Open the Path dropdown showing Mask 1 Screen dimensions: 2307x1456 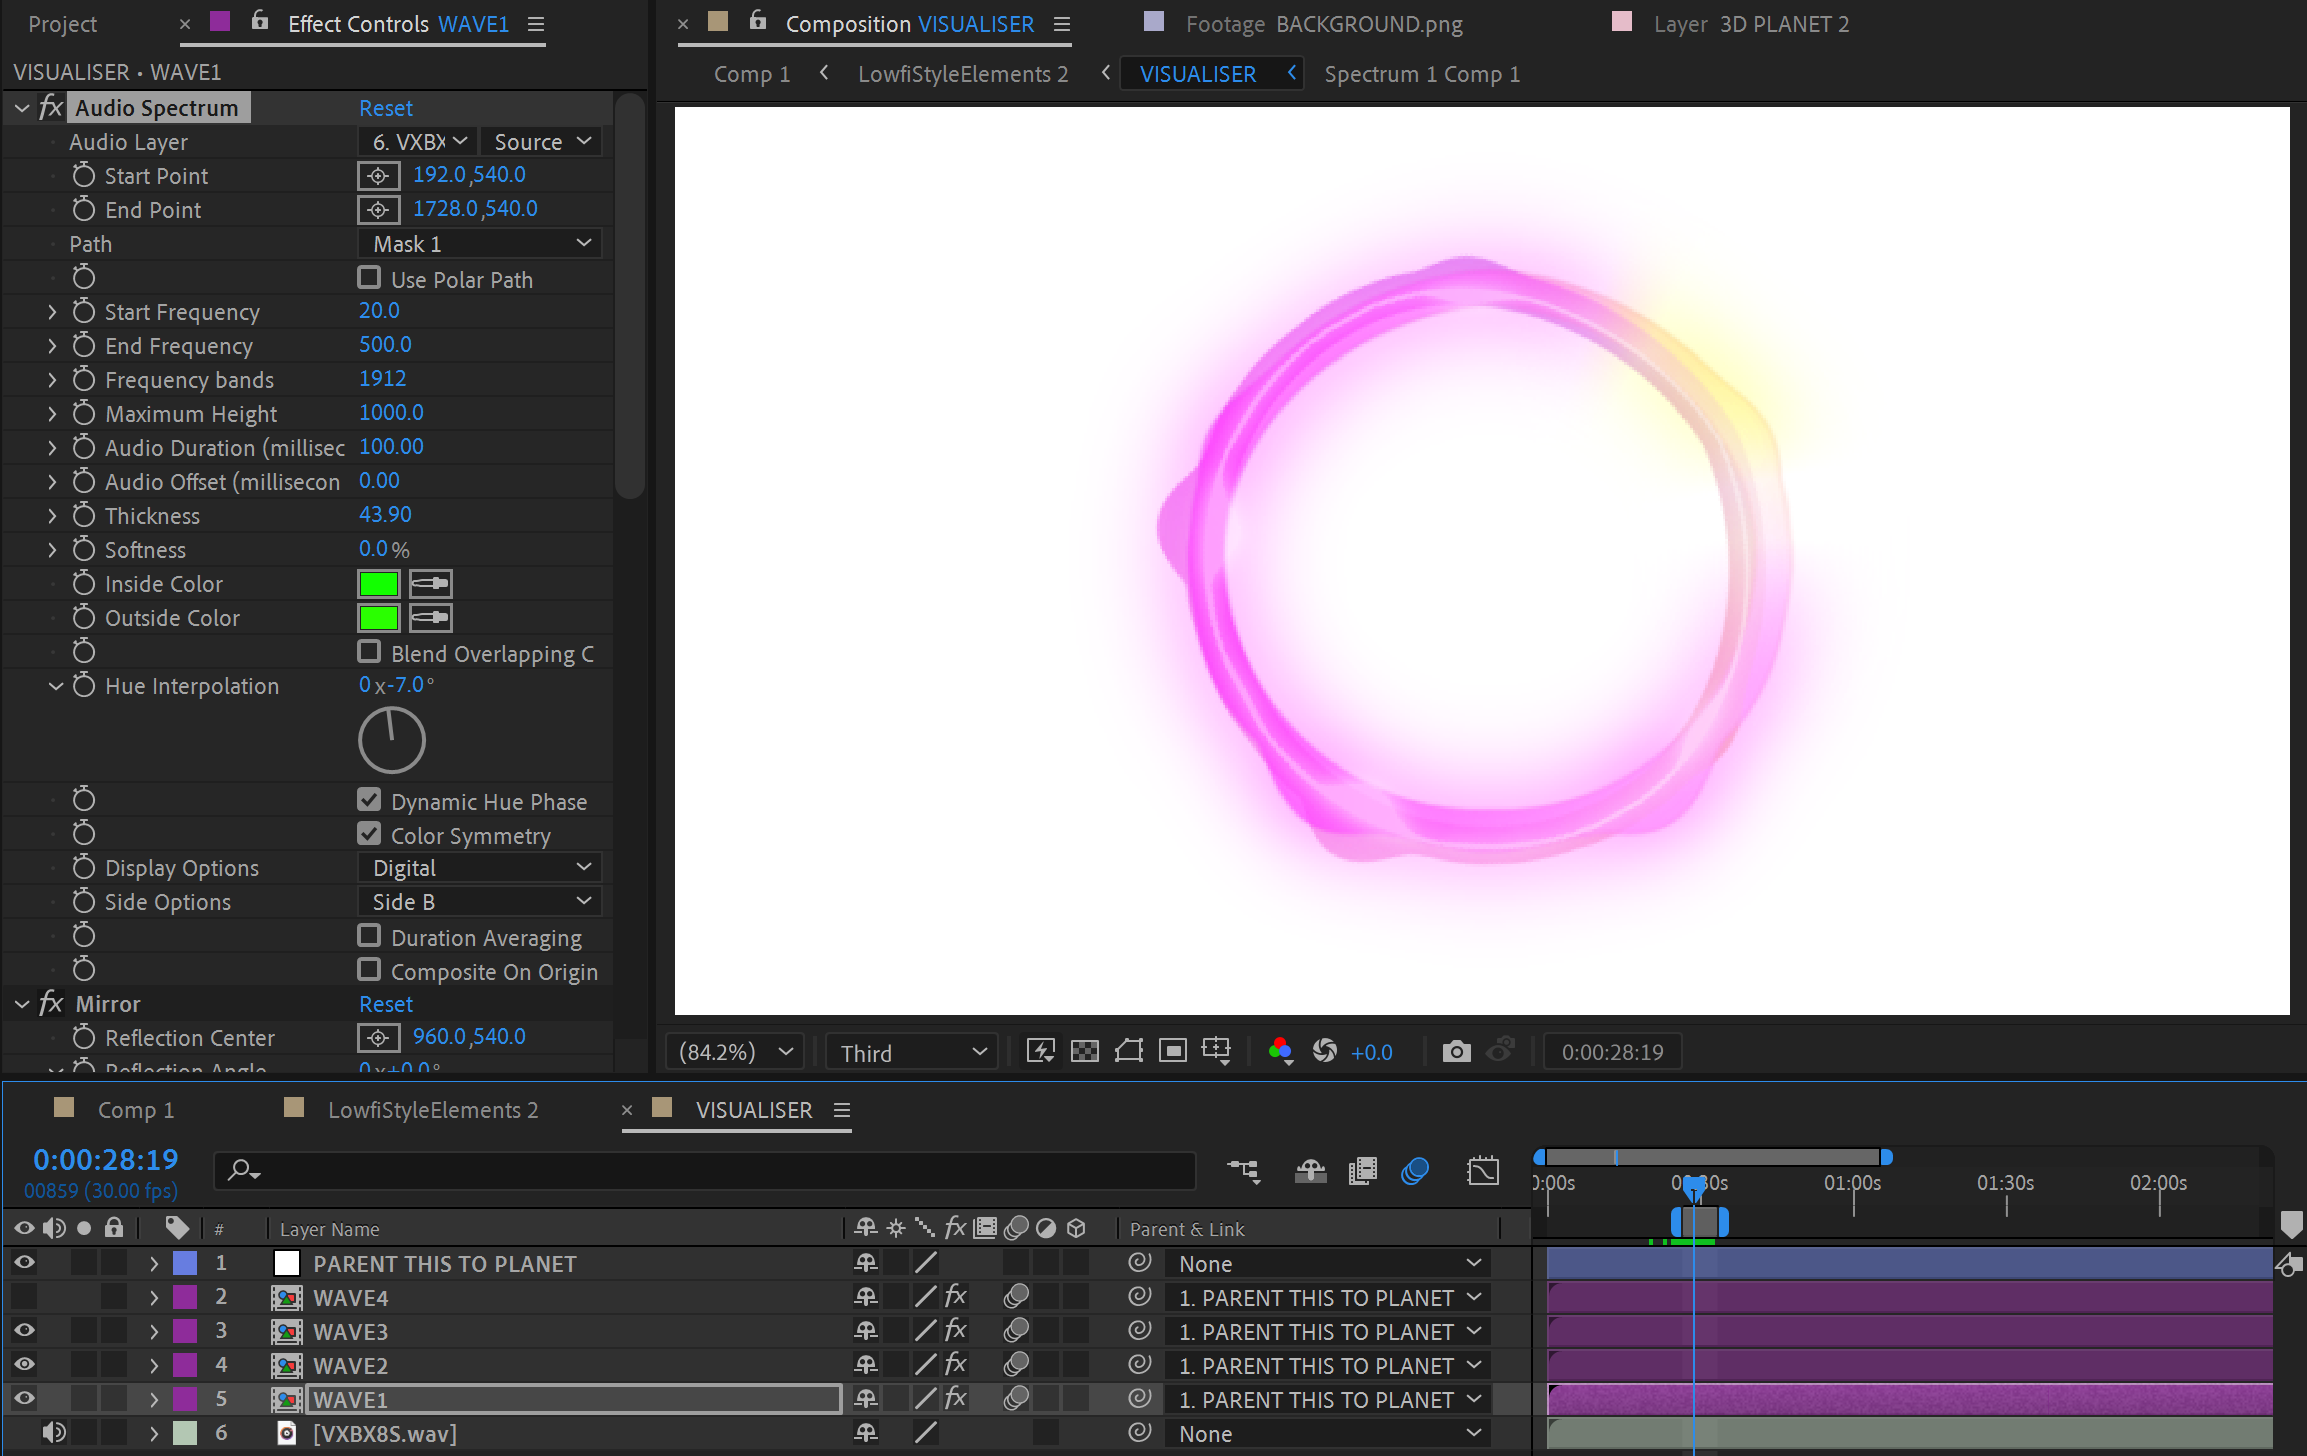479,243
